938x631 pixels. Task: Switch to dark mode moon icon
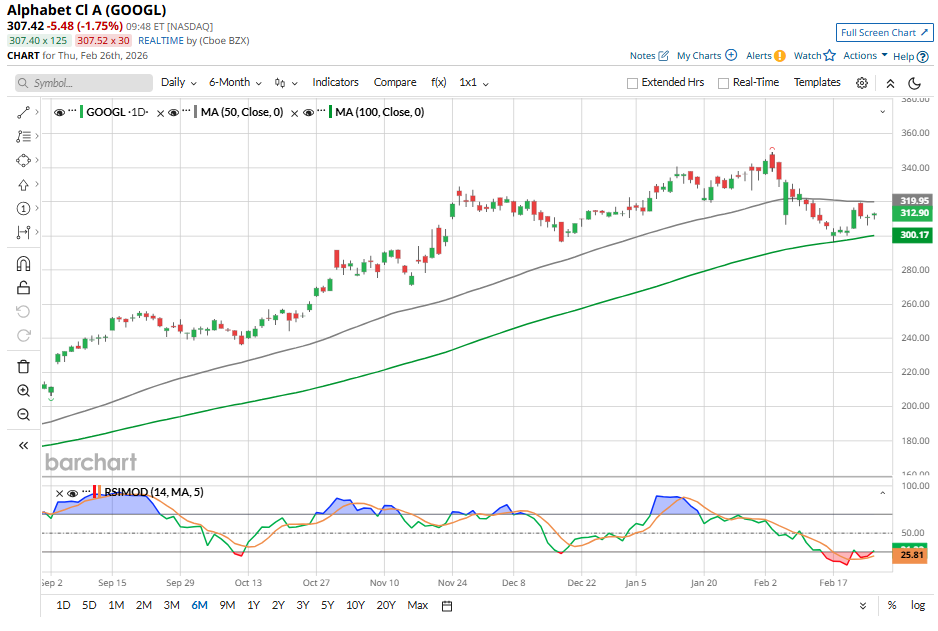[x=914, y=83]
